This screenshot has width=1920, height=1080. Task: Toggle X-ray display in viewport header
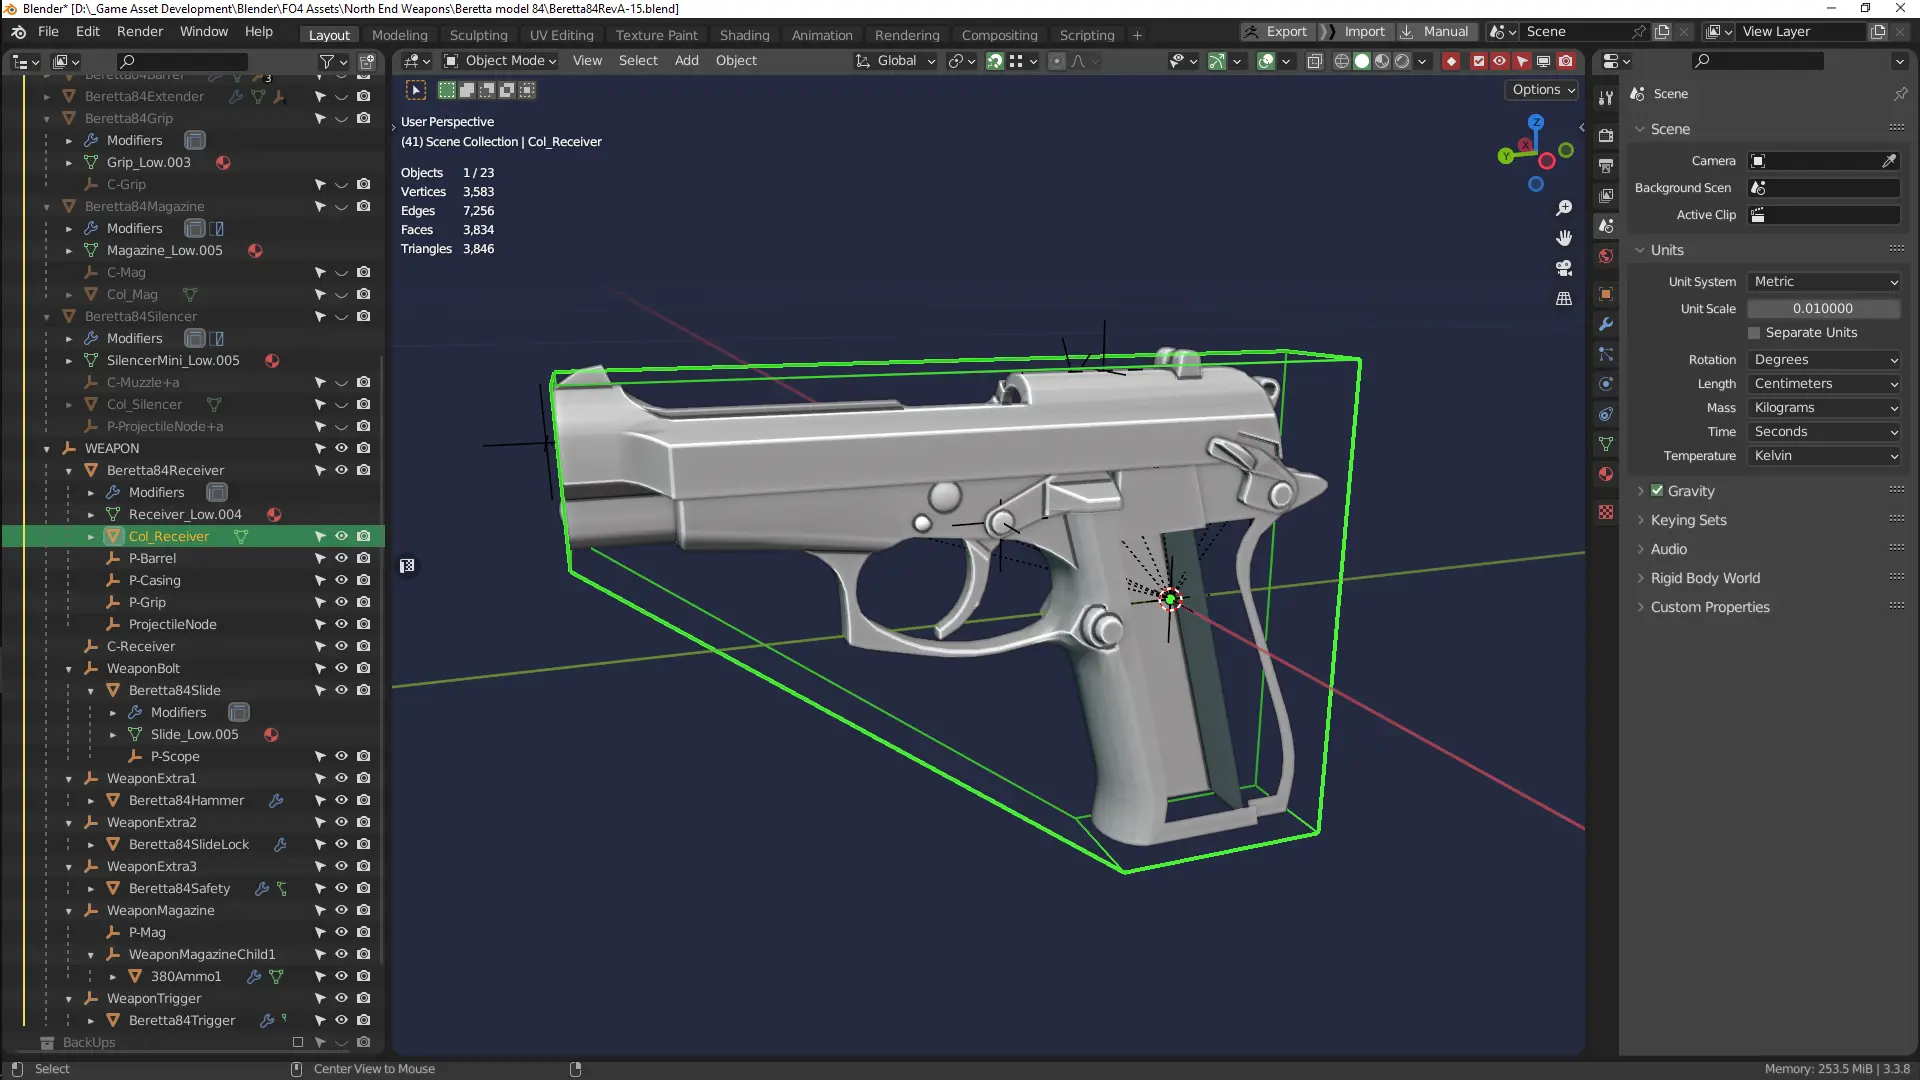[1314, 61]
